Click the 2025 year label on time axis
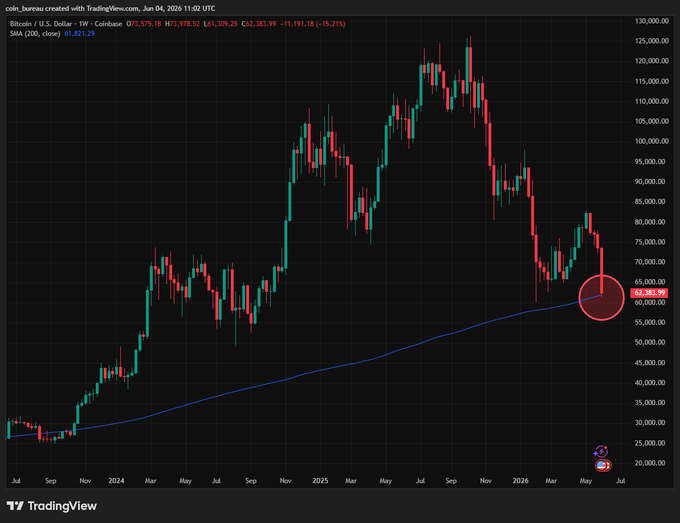This screenshot has width=680, height=523. point(320,481)
